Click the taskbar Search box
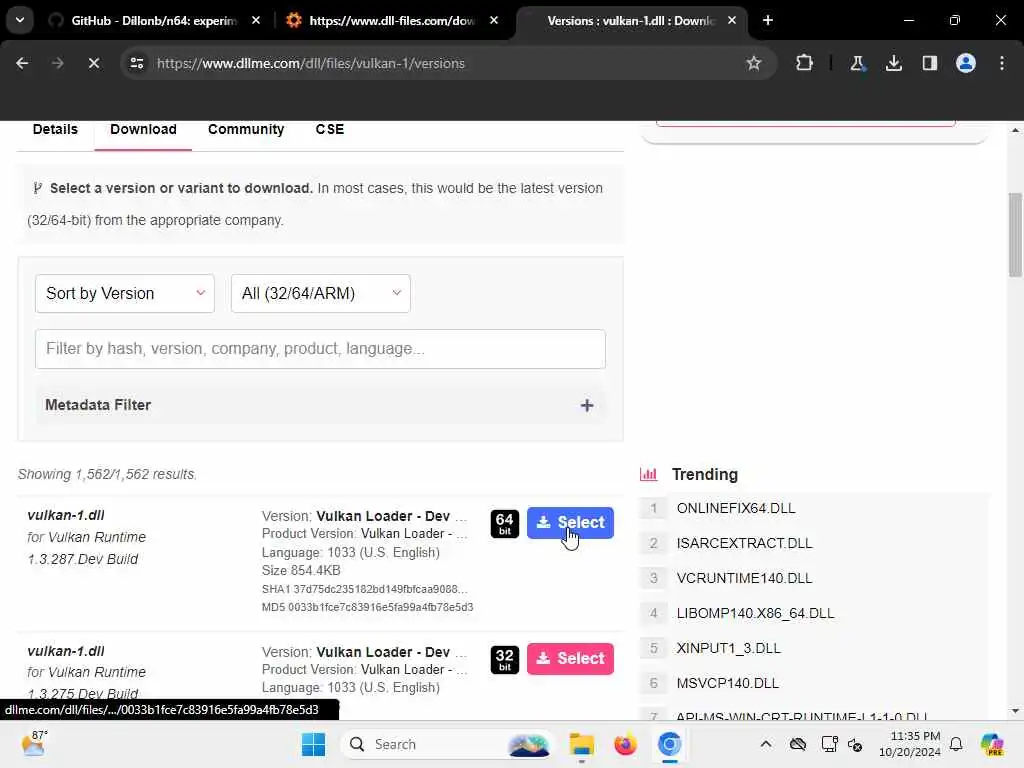1024x768 pixels. coord(446,744)
